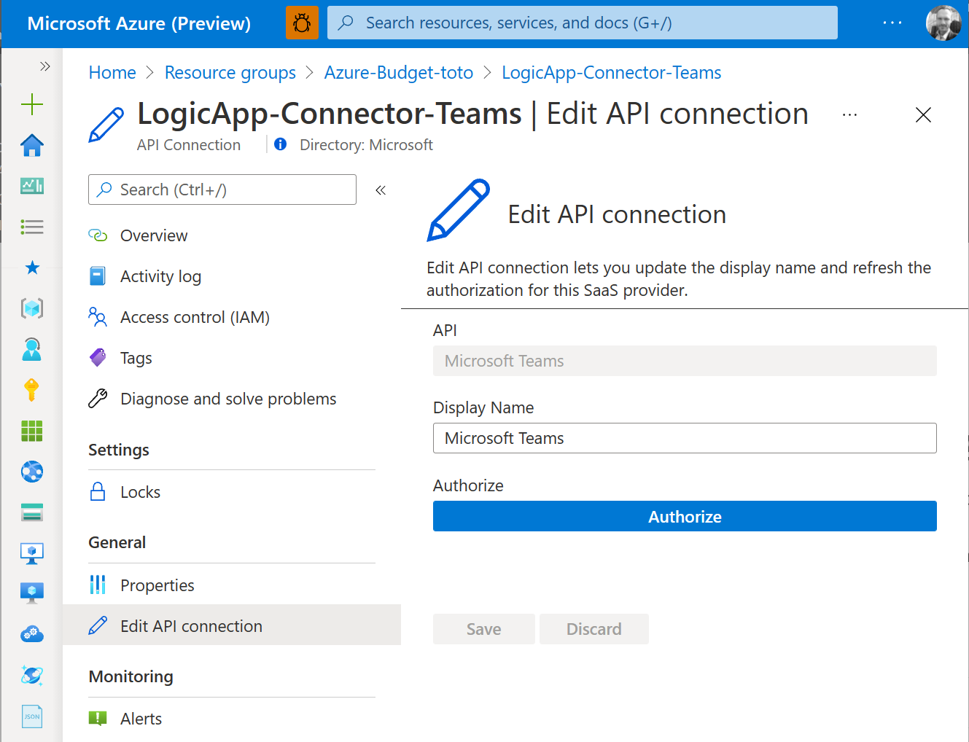This screenshot has height=742, width=969.
Task: Click the disabled API Microsoft Teams field
Action: point(685,361)
